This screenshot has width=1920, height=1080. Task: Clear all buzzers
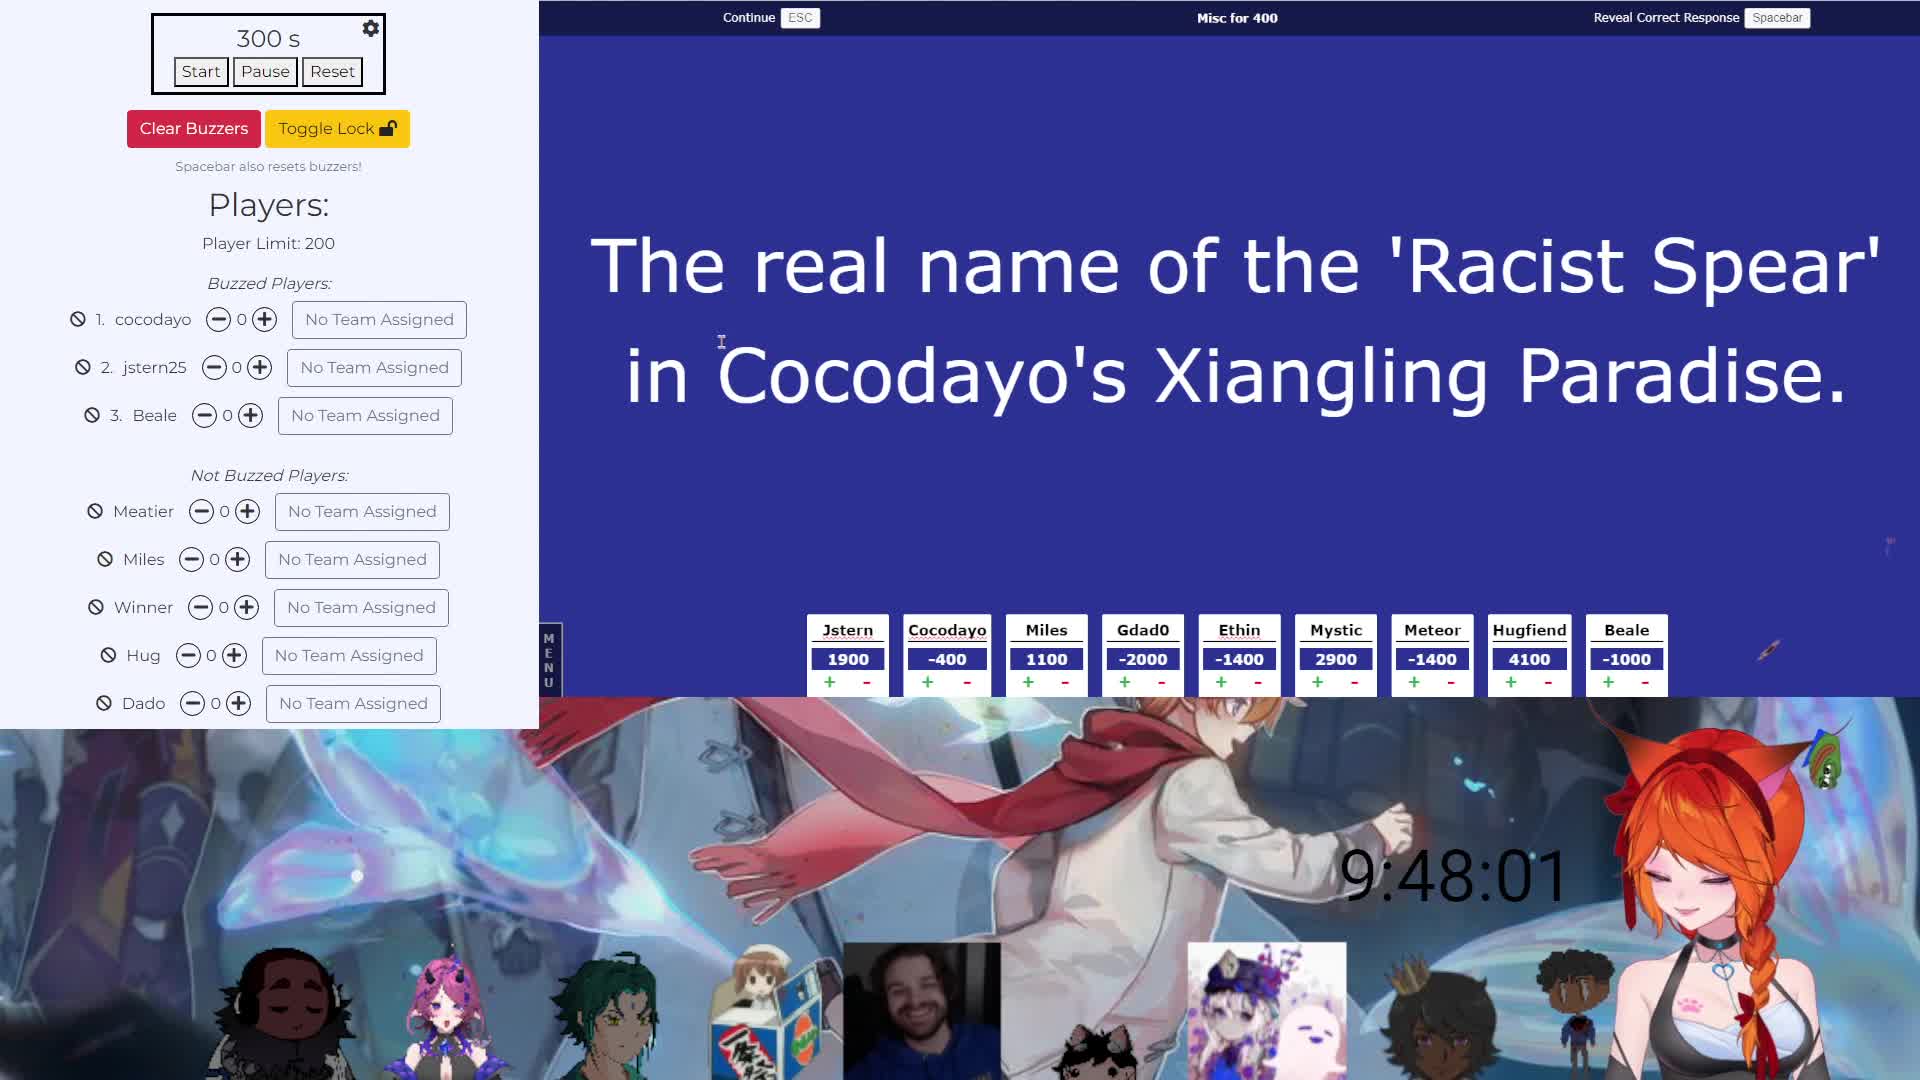[194, 129]
